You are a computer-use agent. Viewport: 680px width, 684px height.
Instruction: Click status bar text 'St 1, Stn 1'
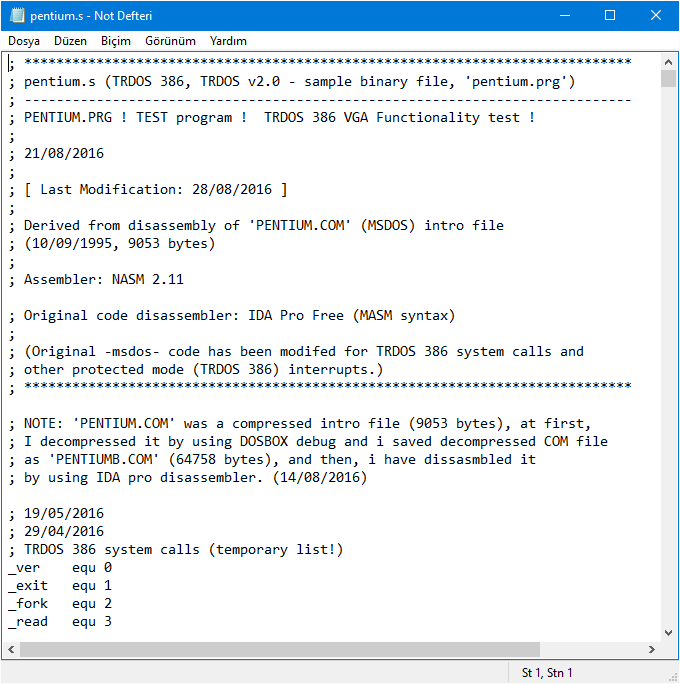point(547,673)
